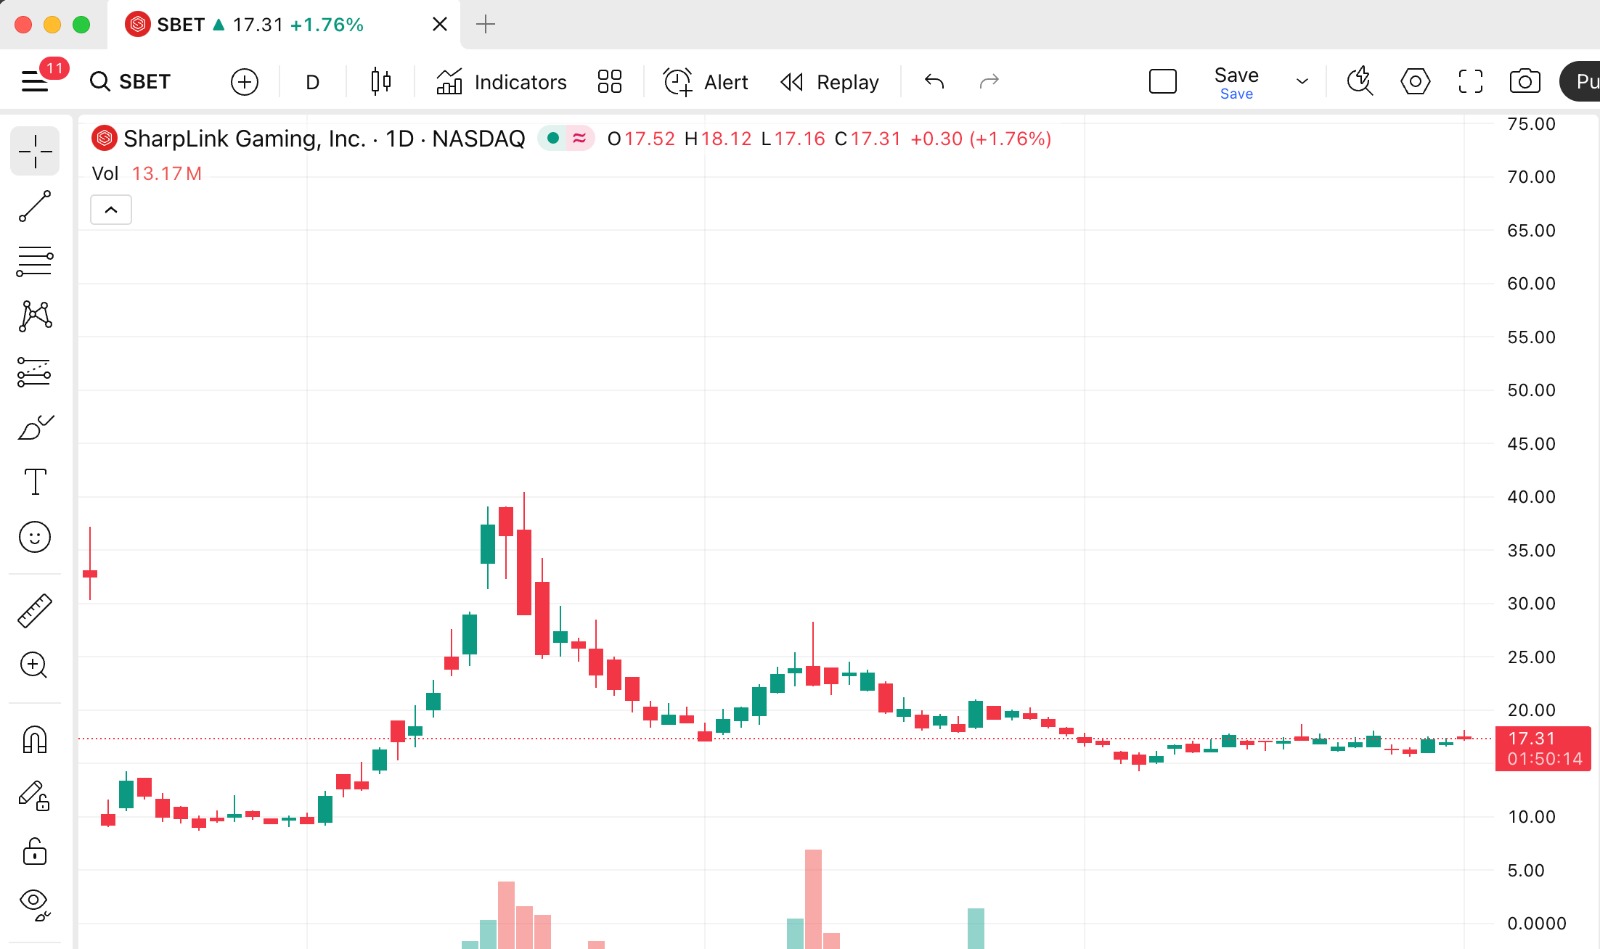Select the trend line drawing tool
Screen dimensions: 1600x949
point(35,207)
